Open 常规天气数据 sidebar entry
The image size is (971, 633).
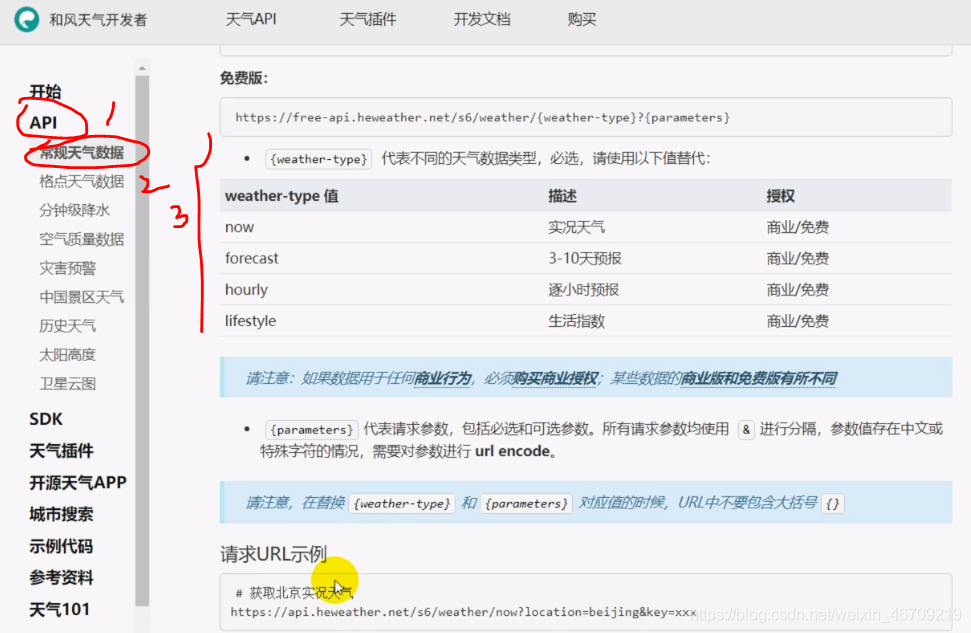tap(82, 152)
